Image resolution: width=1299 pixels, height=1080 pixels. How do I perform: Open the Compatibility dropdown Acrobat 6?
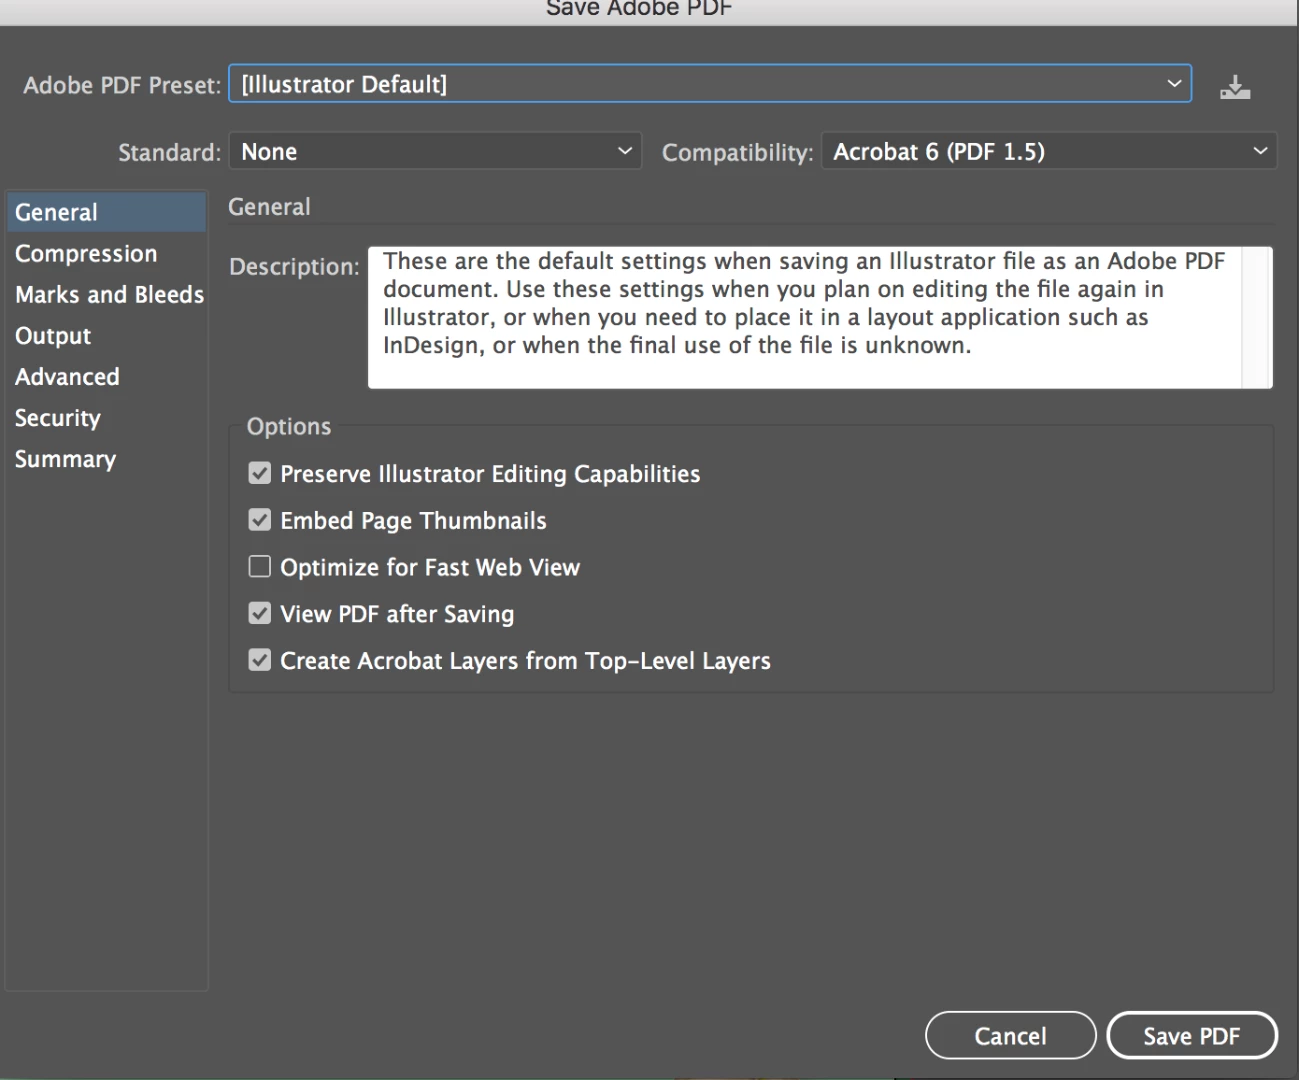tap(1049, 152)
